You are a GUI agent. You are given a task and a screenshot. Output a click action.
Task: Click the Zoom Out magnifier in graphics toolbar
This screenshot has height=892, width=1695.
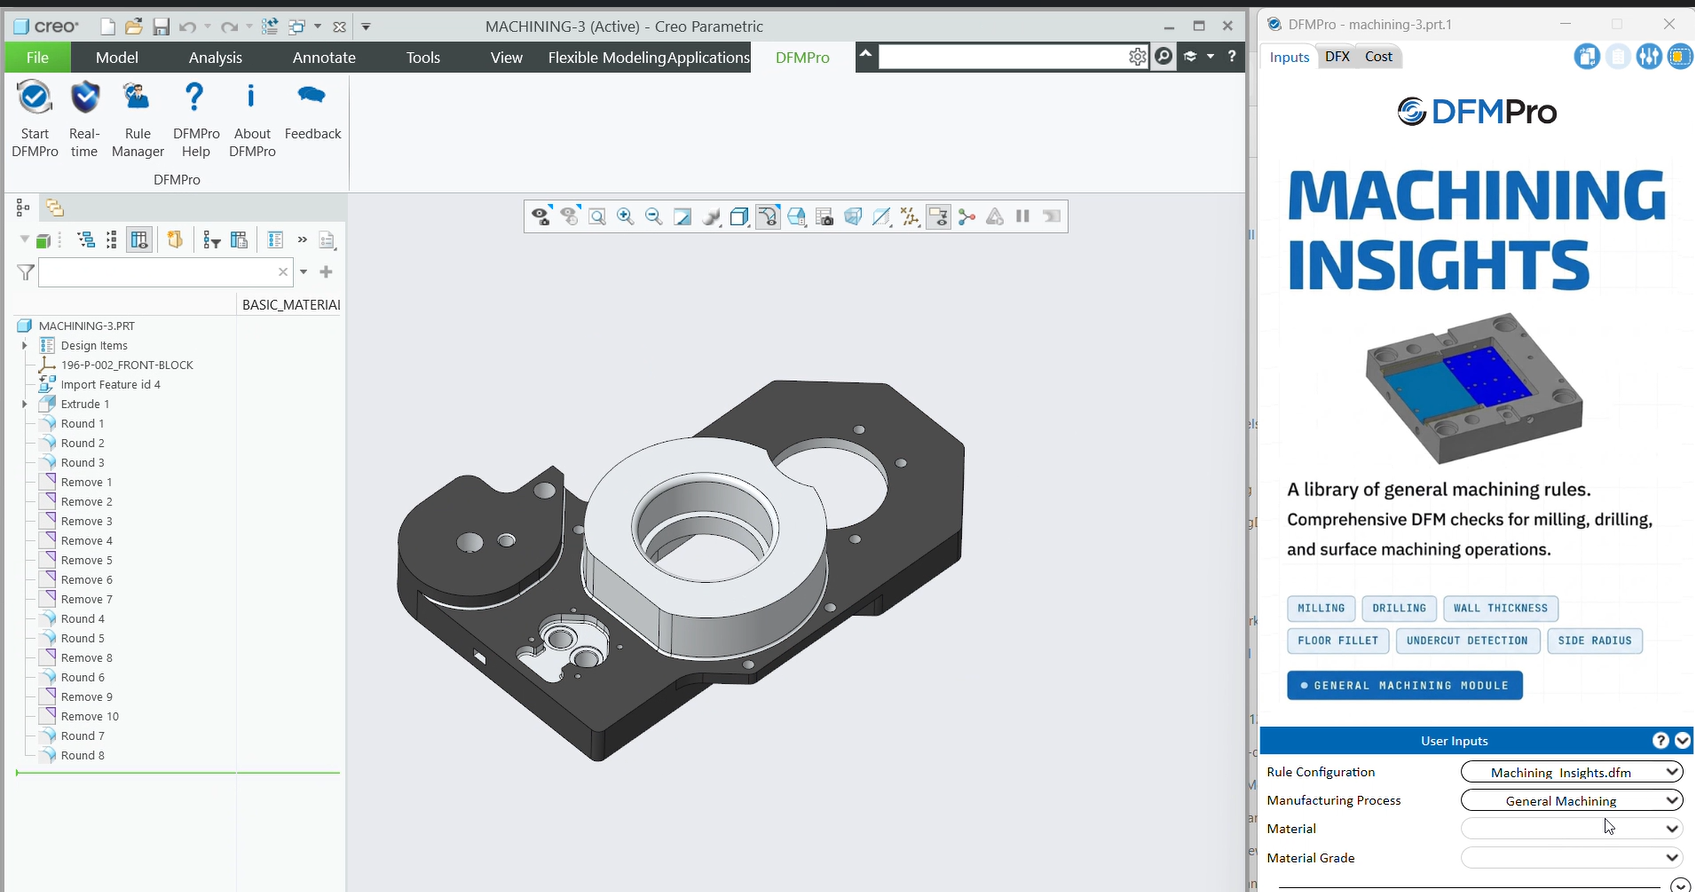(x=654, y=216)
